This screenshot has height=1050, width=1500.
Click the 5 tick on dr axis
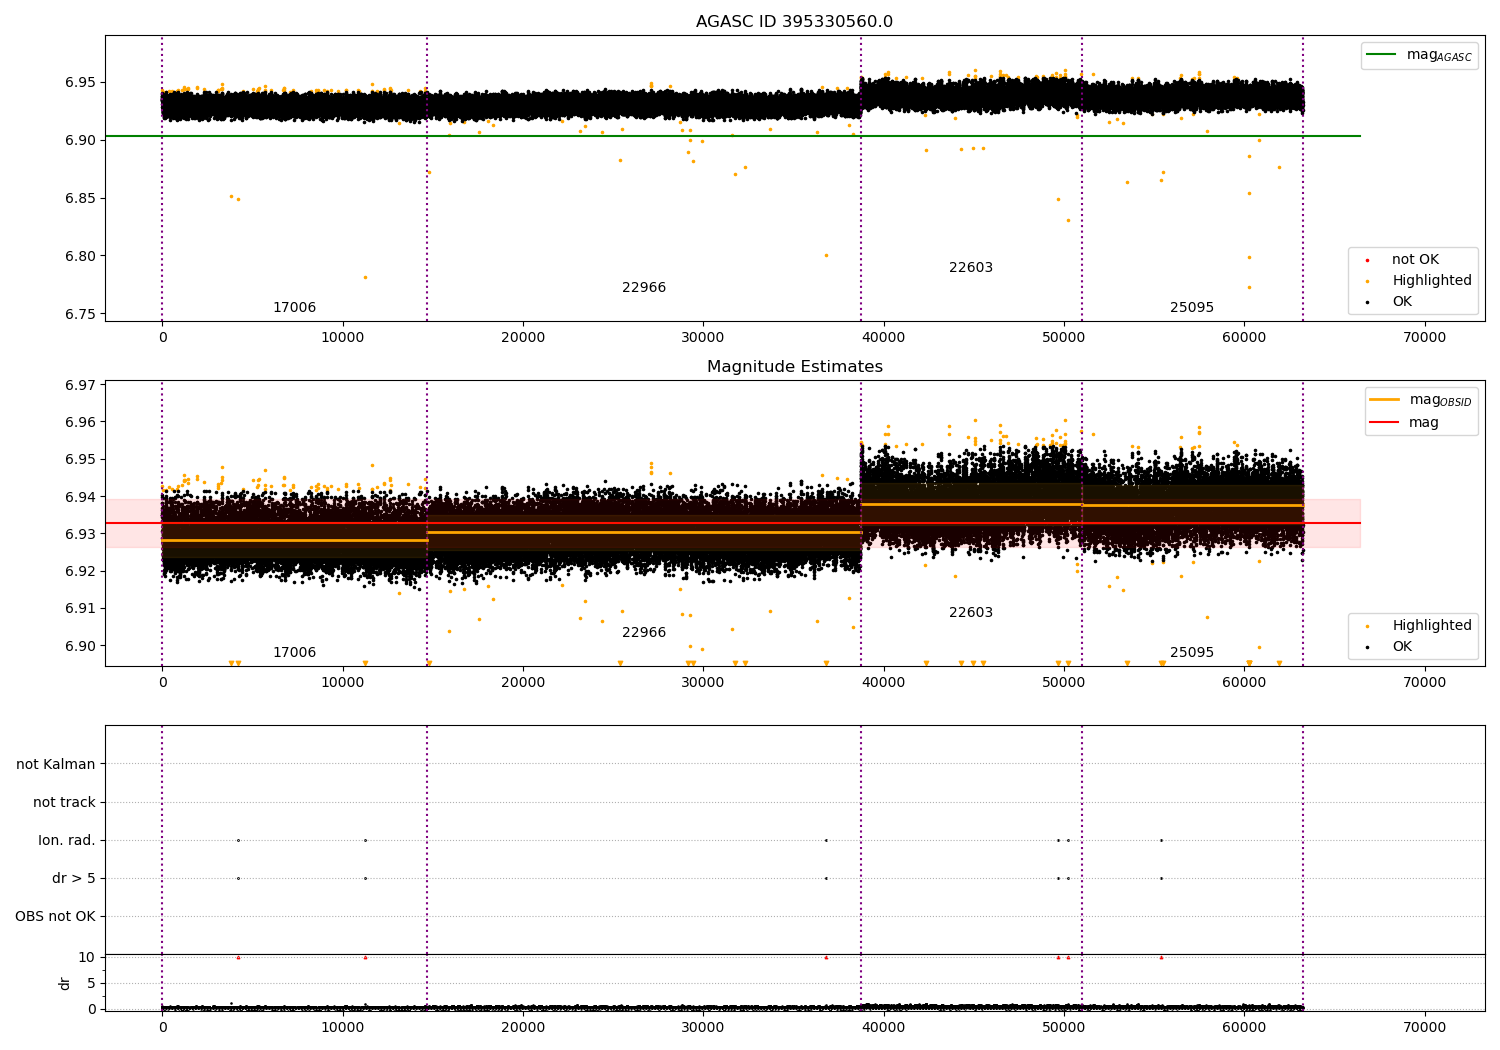pos(91,984)
